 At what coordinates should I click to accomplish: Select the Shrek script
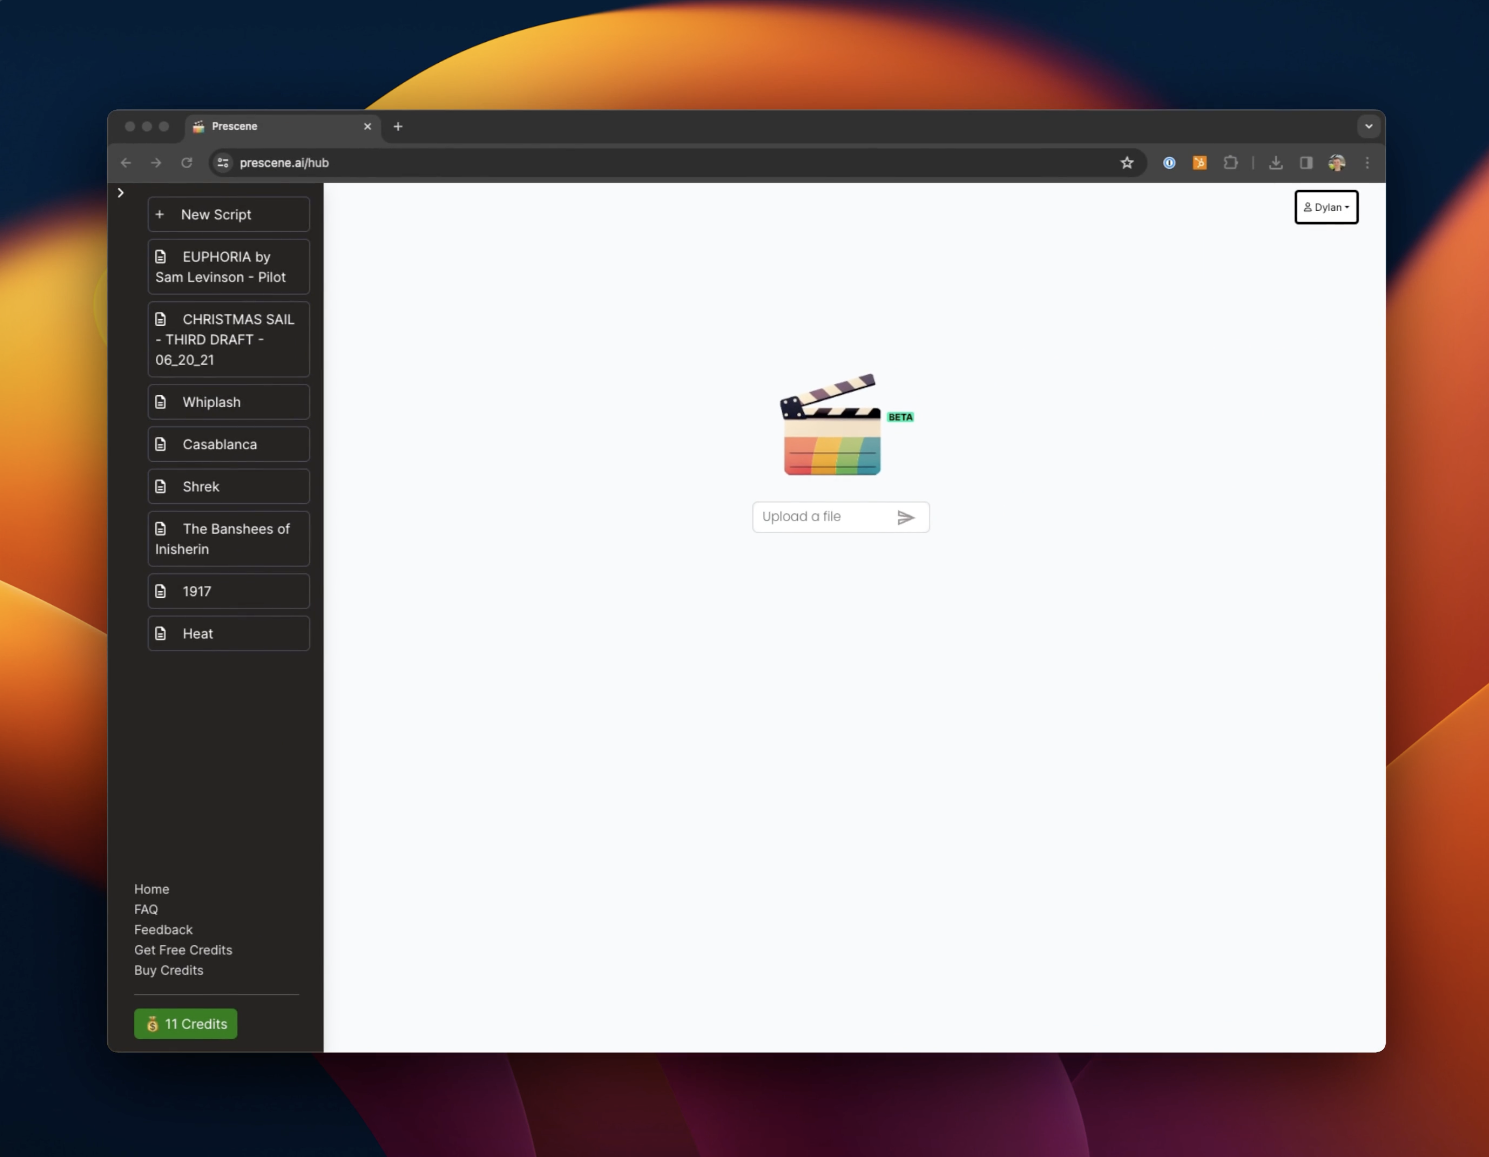[229, 486]
